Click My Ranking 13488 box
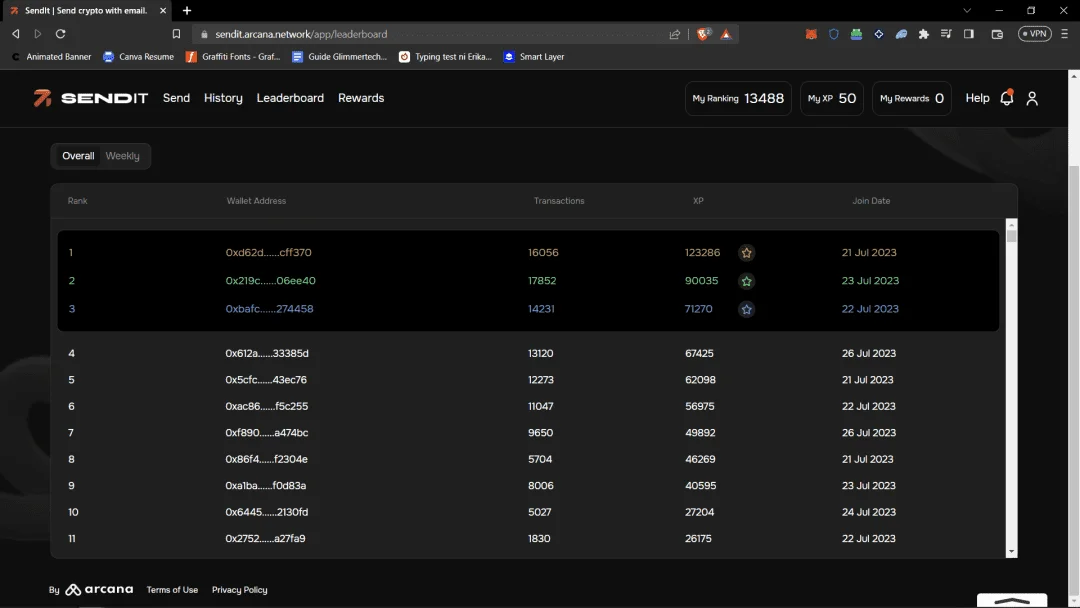 (738, 98)
